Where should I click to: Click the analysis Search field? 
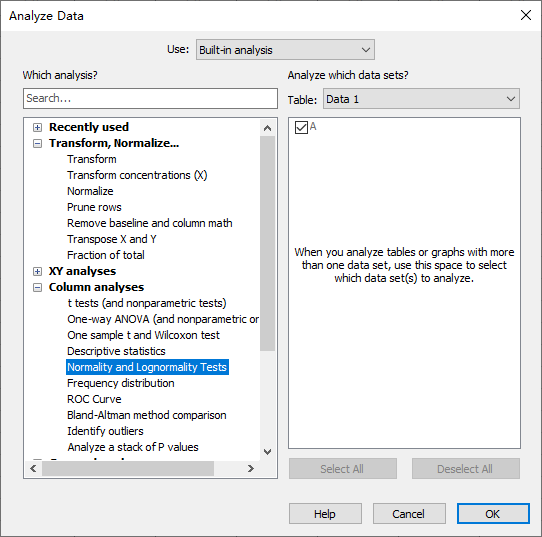point(150,98)
